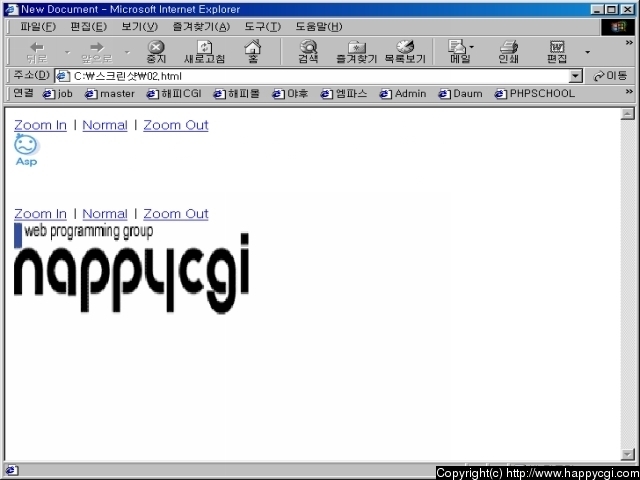Refresh the page with 새로고침 button
The height and width of the screenshot is (480, 640).
point(204,52)
